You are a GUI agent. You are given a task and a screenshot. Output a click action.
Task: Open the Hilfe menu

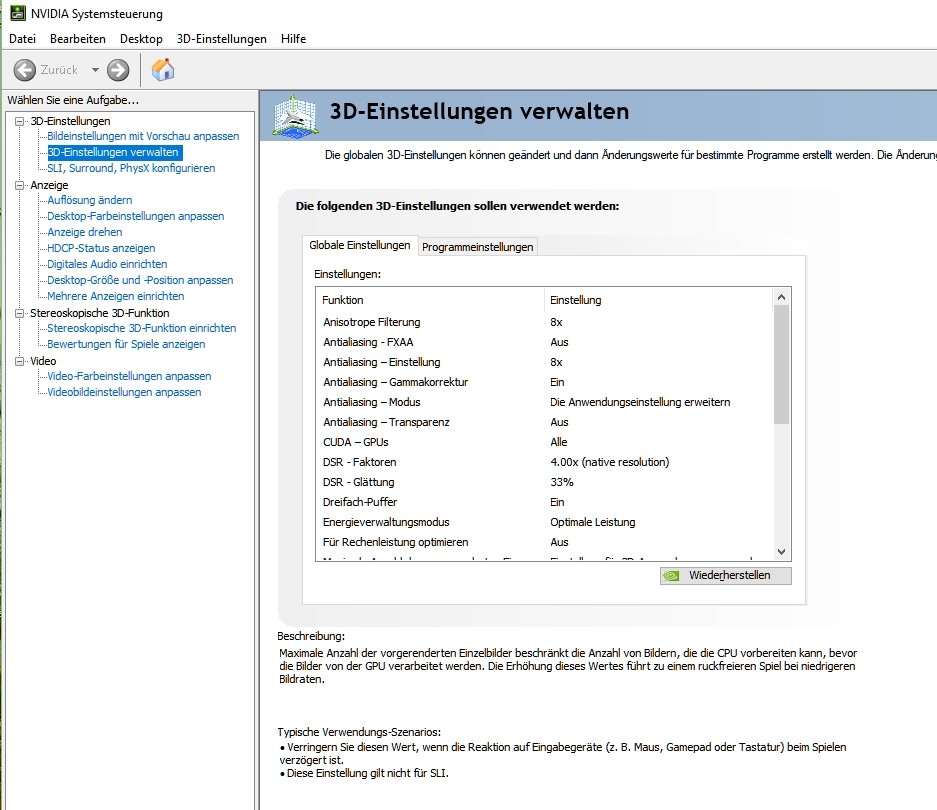(x=293, y=39)
